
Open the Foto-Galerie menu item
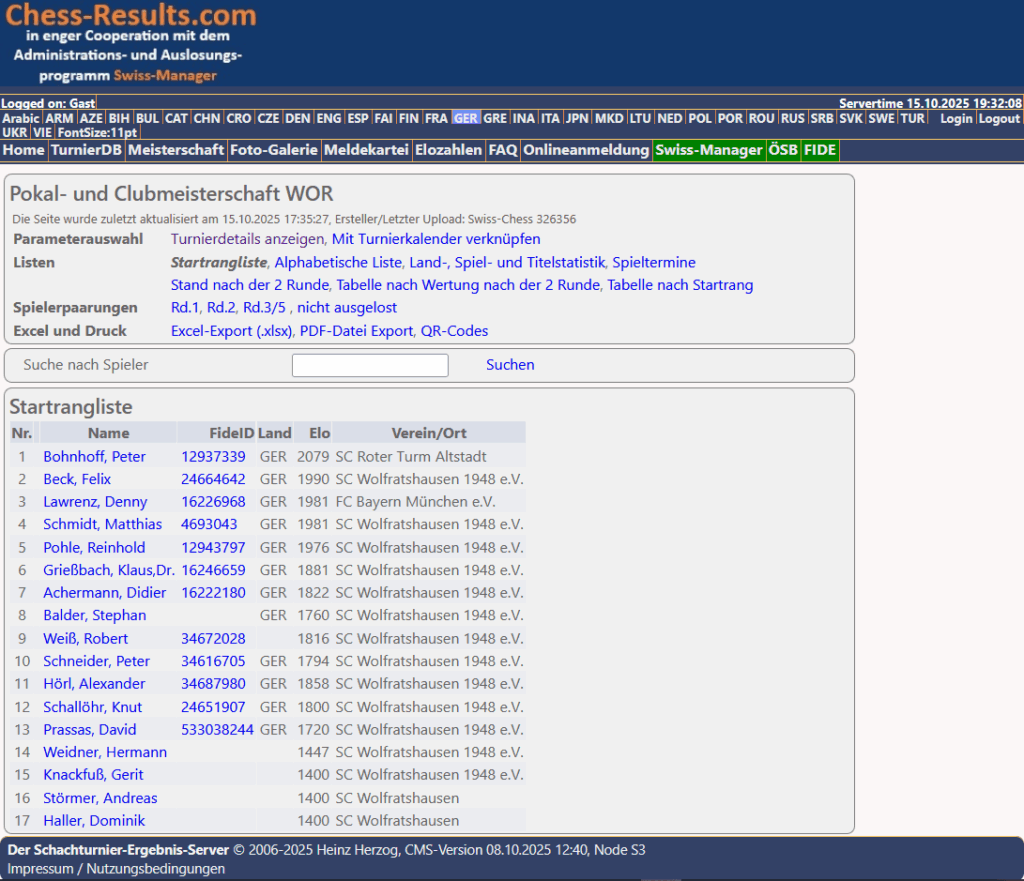(273, 150)
